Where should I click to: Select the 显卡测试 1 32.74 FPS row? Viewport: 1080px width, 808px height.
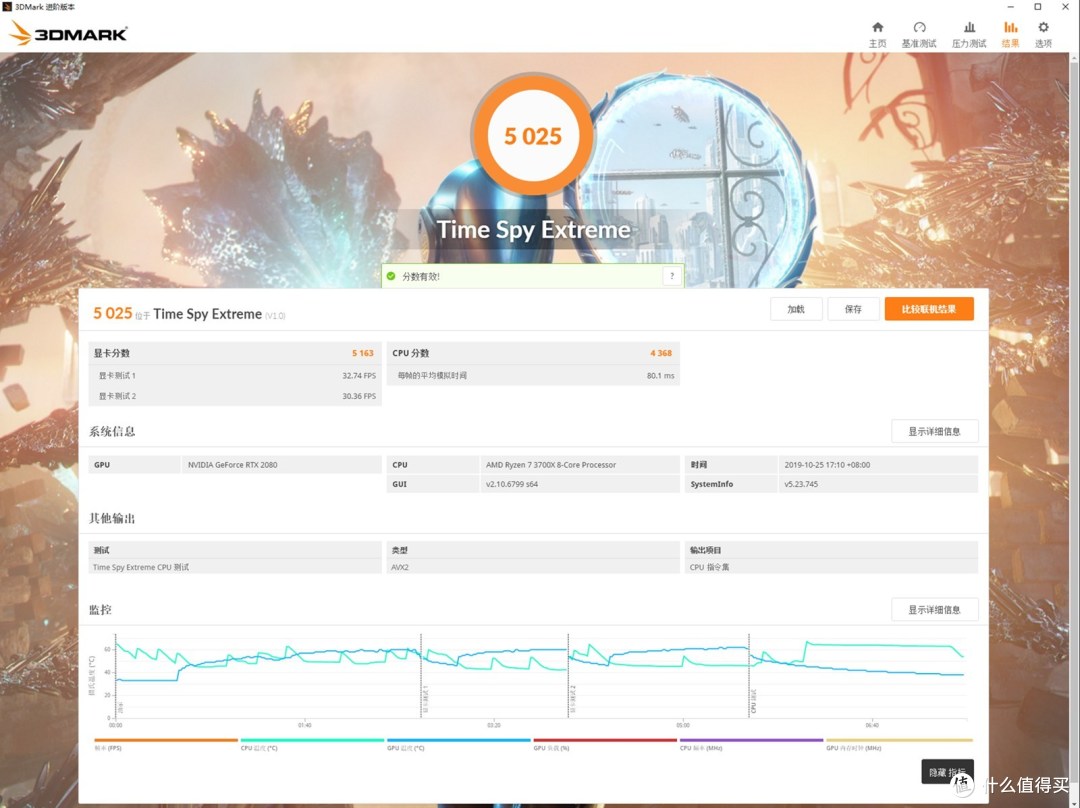pos(235,375)
